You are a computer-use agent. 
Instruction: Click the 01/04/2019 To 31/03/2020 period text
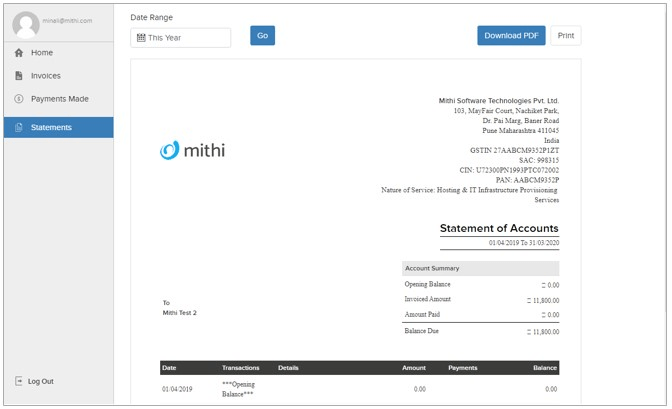coord(524,243)
